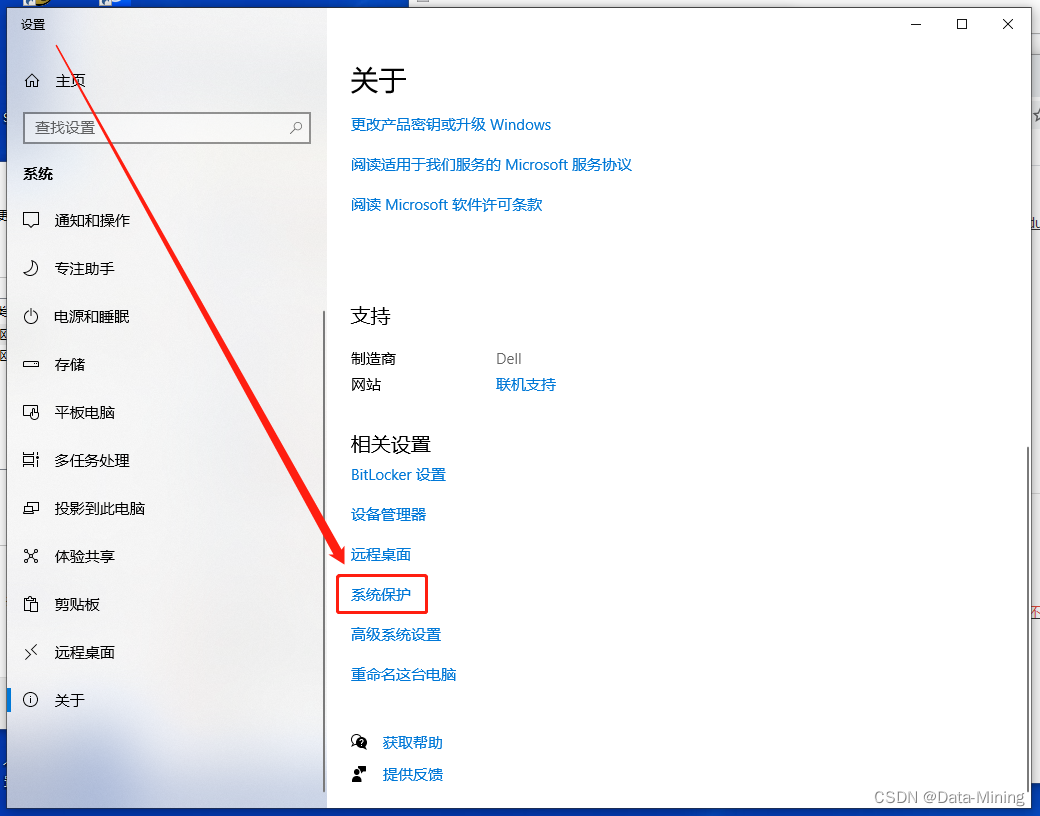
Task: Click the Home house icon
Action: 31,81
